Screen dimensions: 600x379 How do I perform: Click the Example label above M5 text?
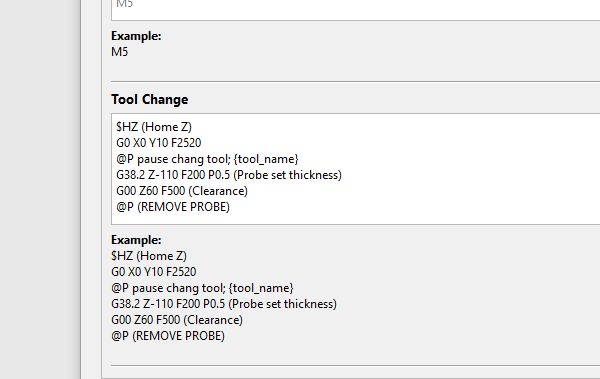point(136,36)
